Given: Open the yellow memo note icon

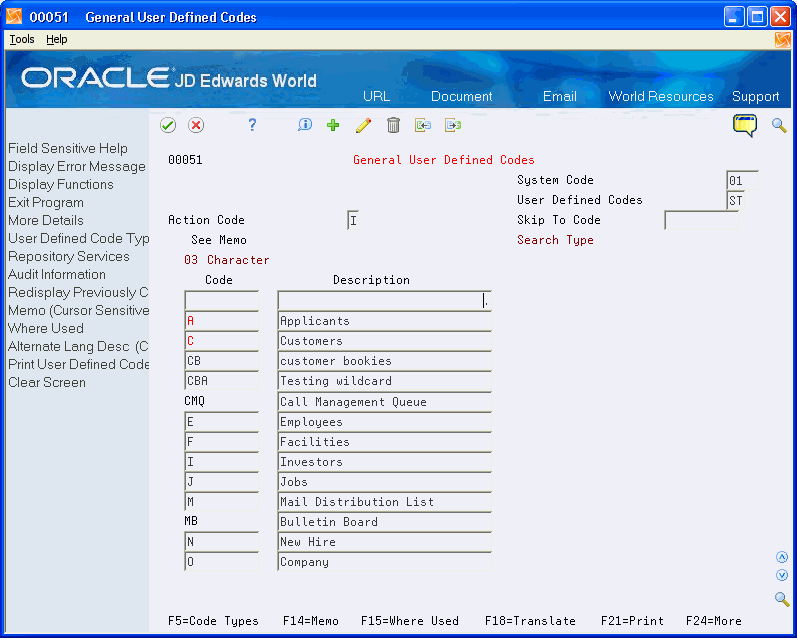Looking at the screenshot, I should coord(745,125).
